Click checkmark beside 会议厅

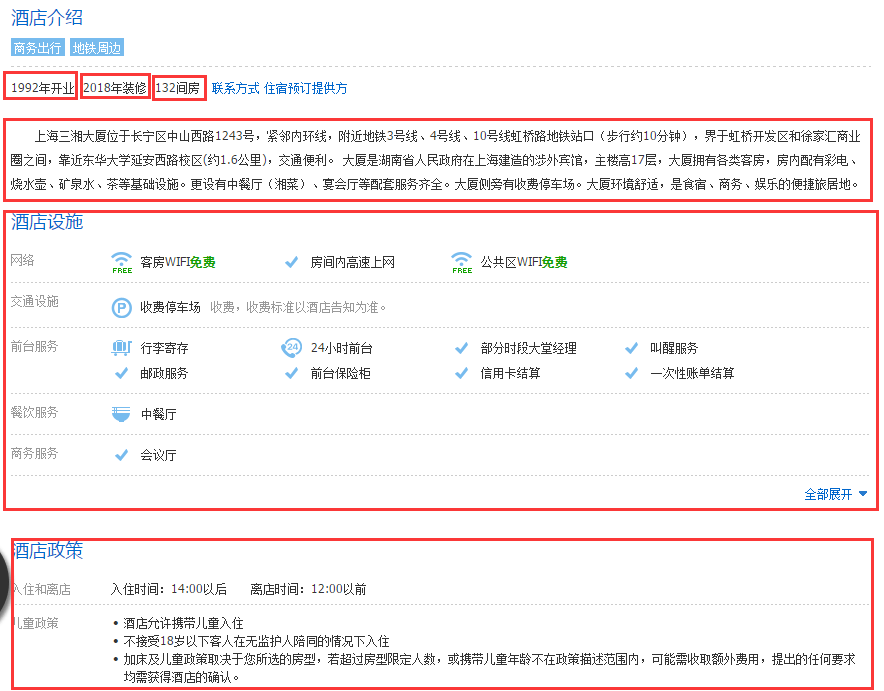[121, 455]
